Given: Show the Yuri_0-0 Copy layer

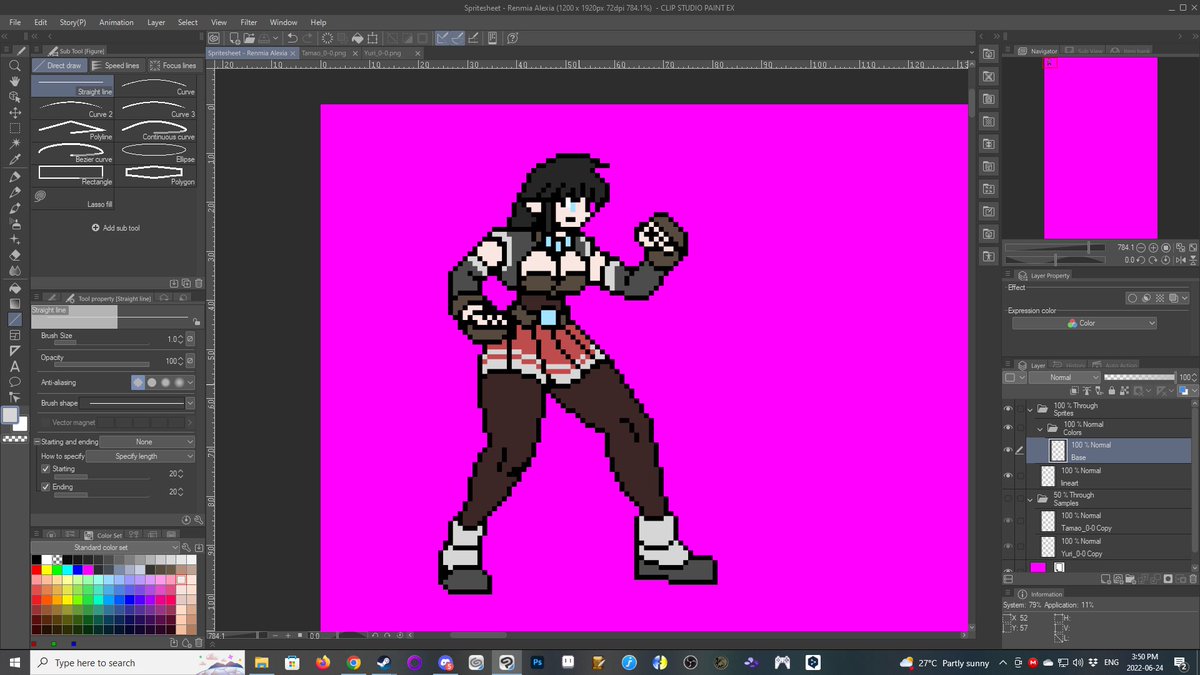Looking at the screenshot, I should tap(1008, 546).
